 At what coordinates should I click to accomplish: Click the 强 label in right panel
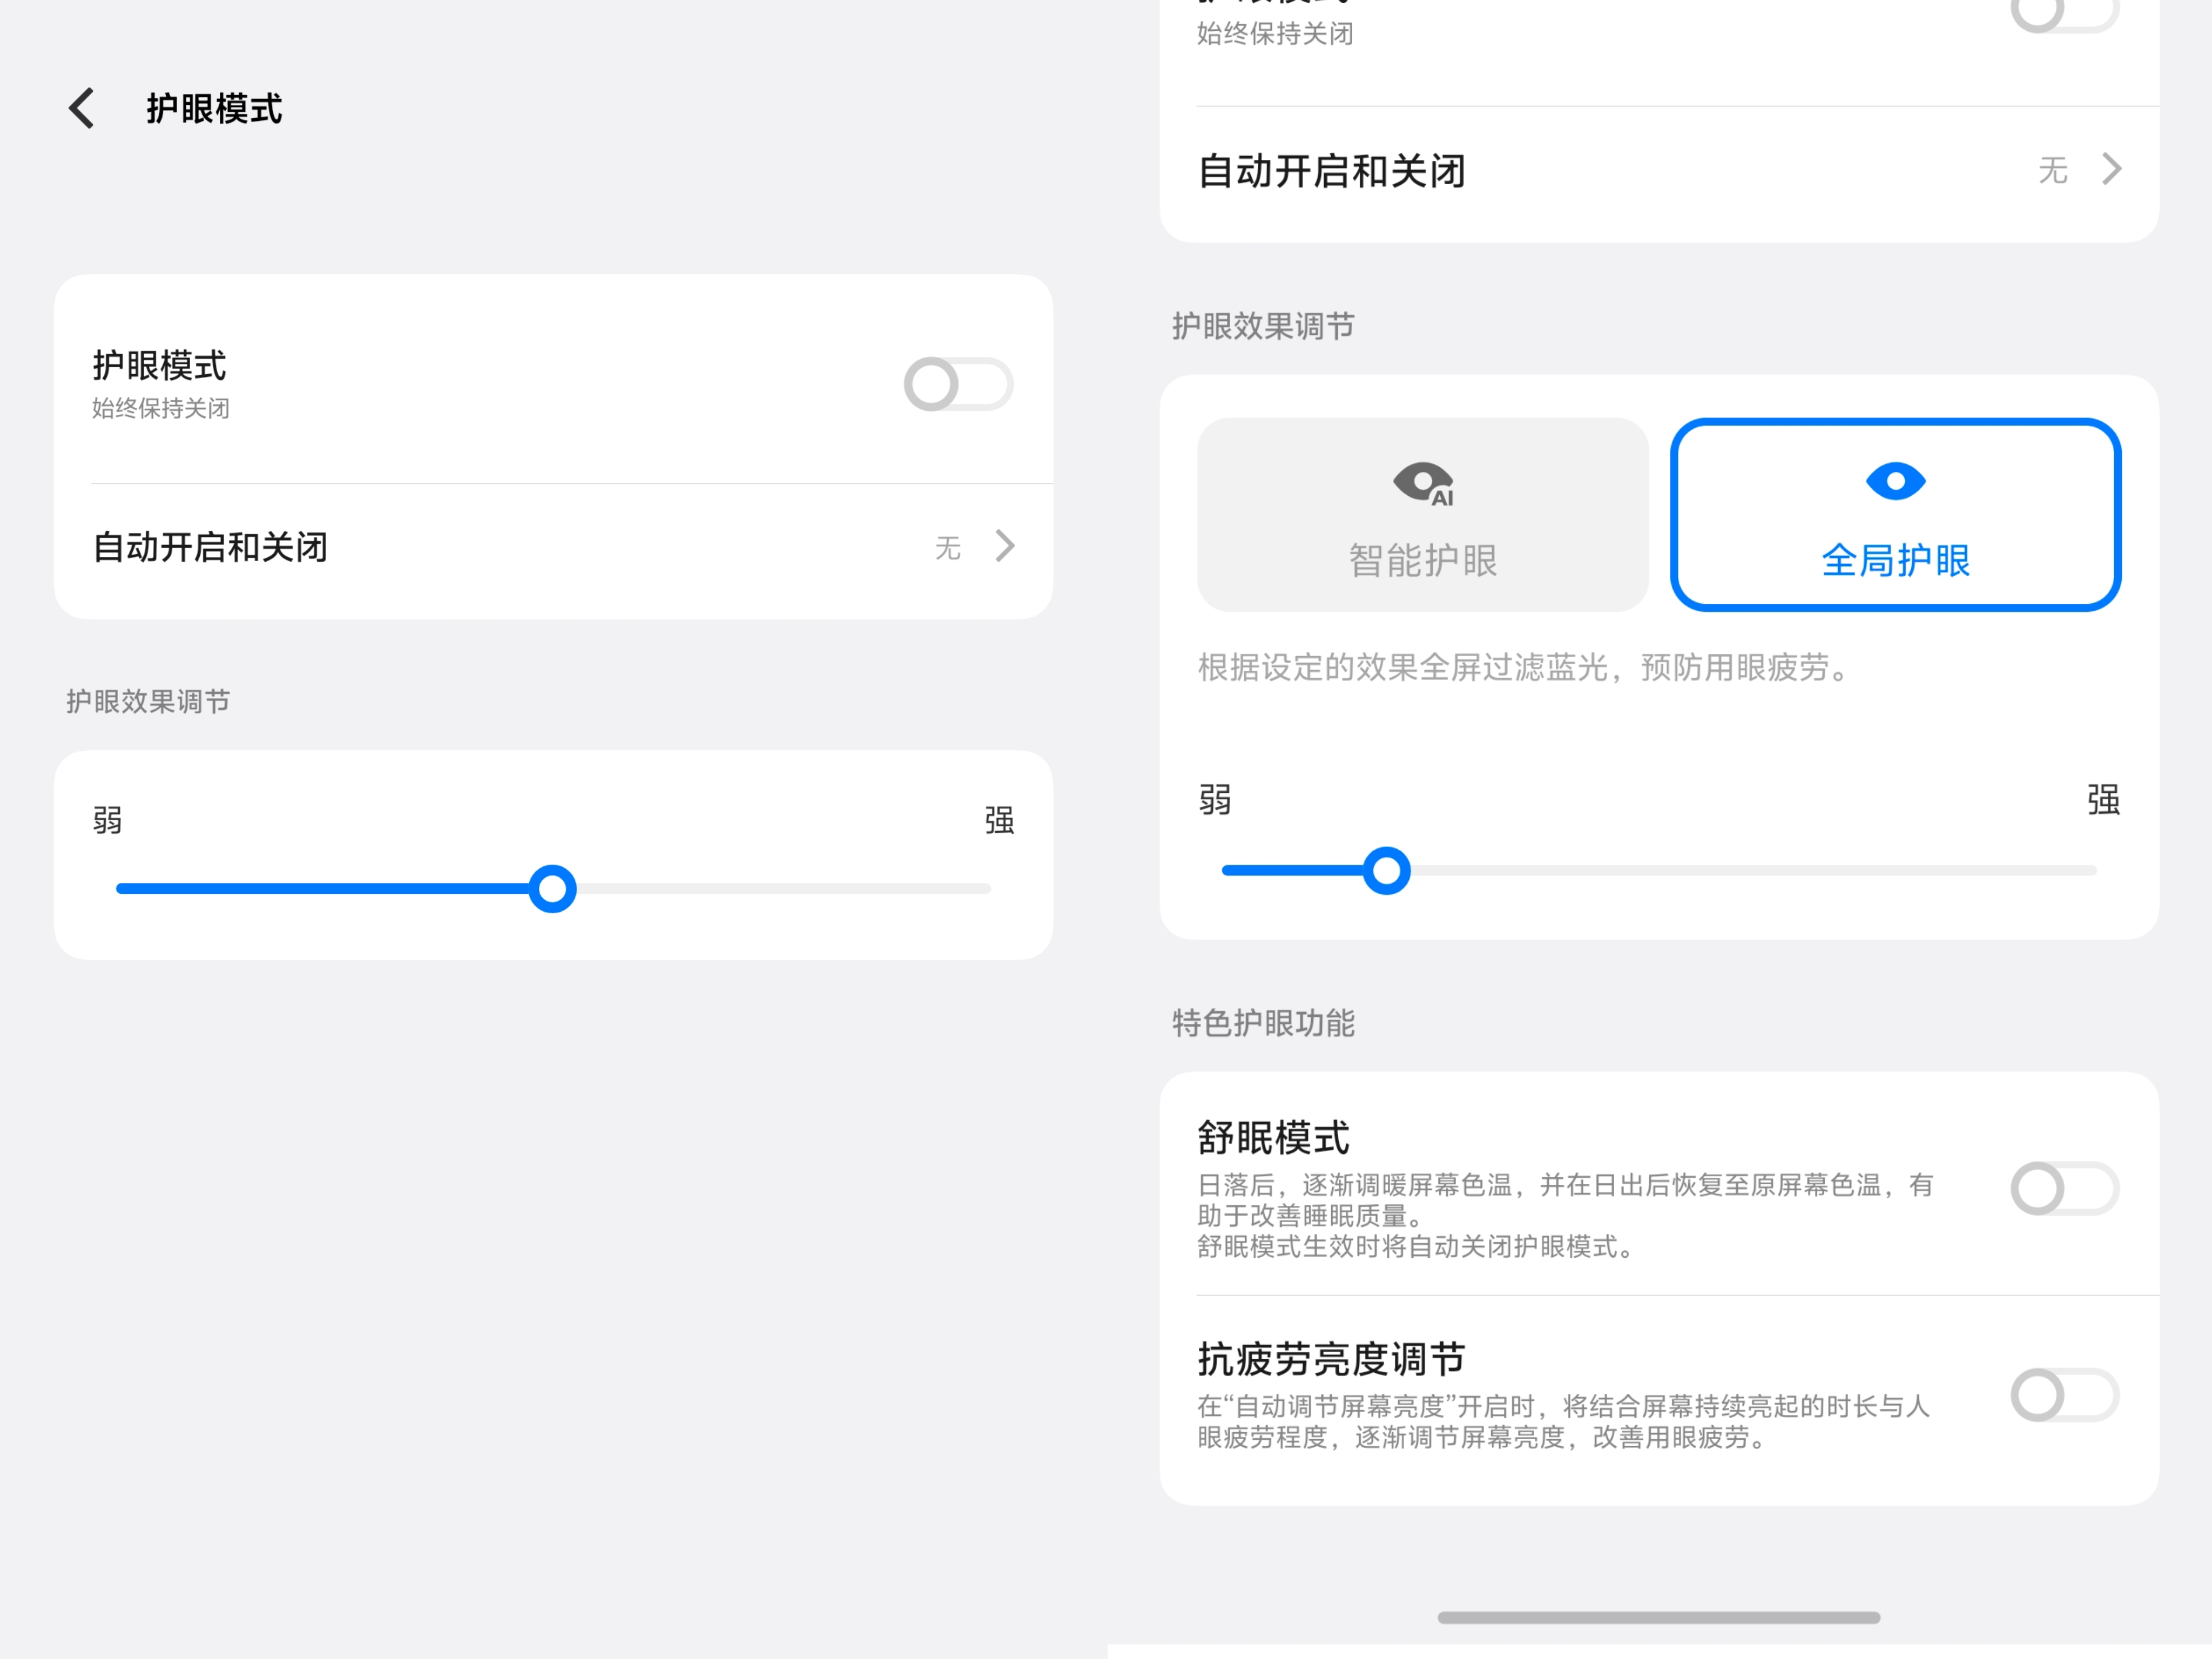2103,799
